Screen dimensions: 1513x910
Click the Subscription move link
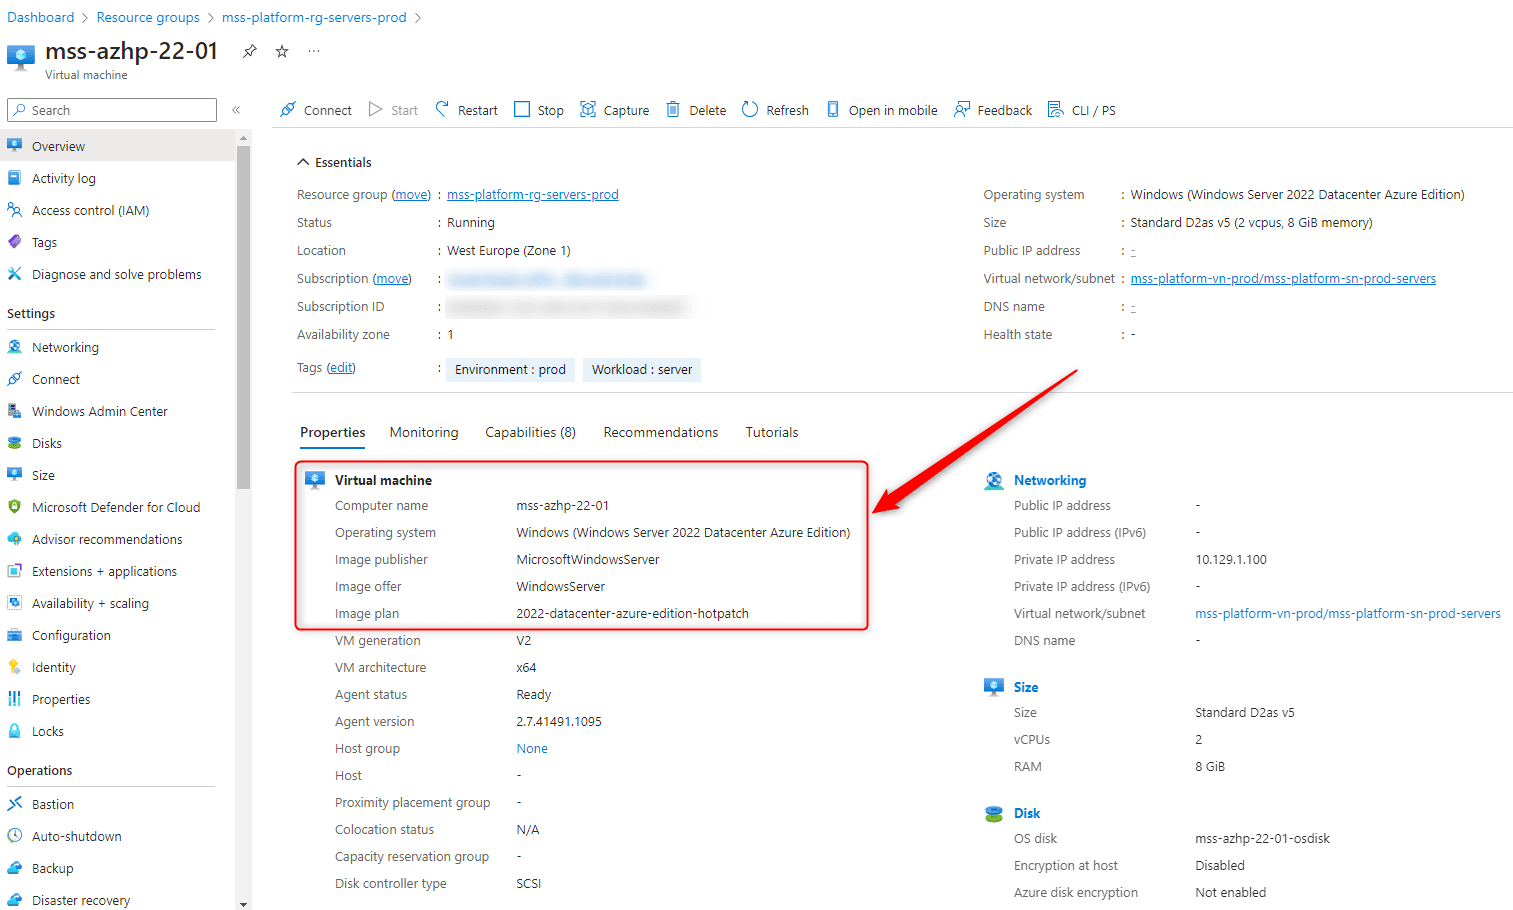point(392,279)
